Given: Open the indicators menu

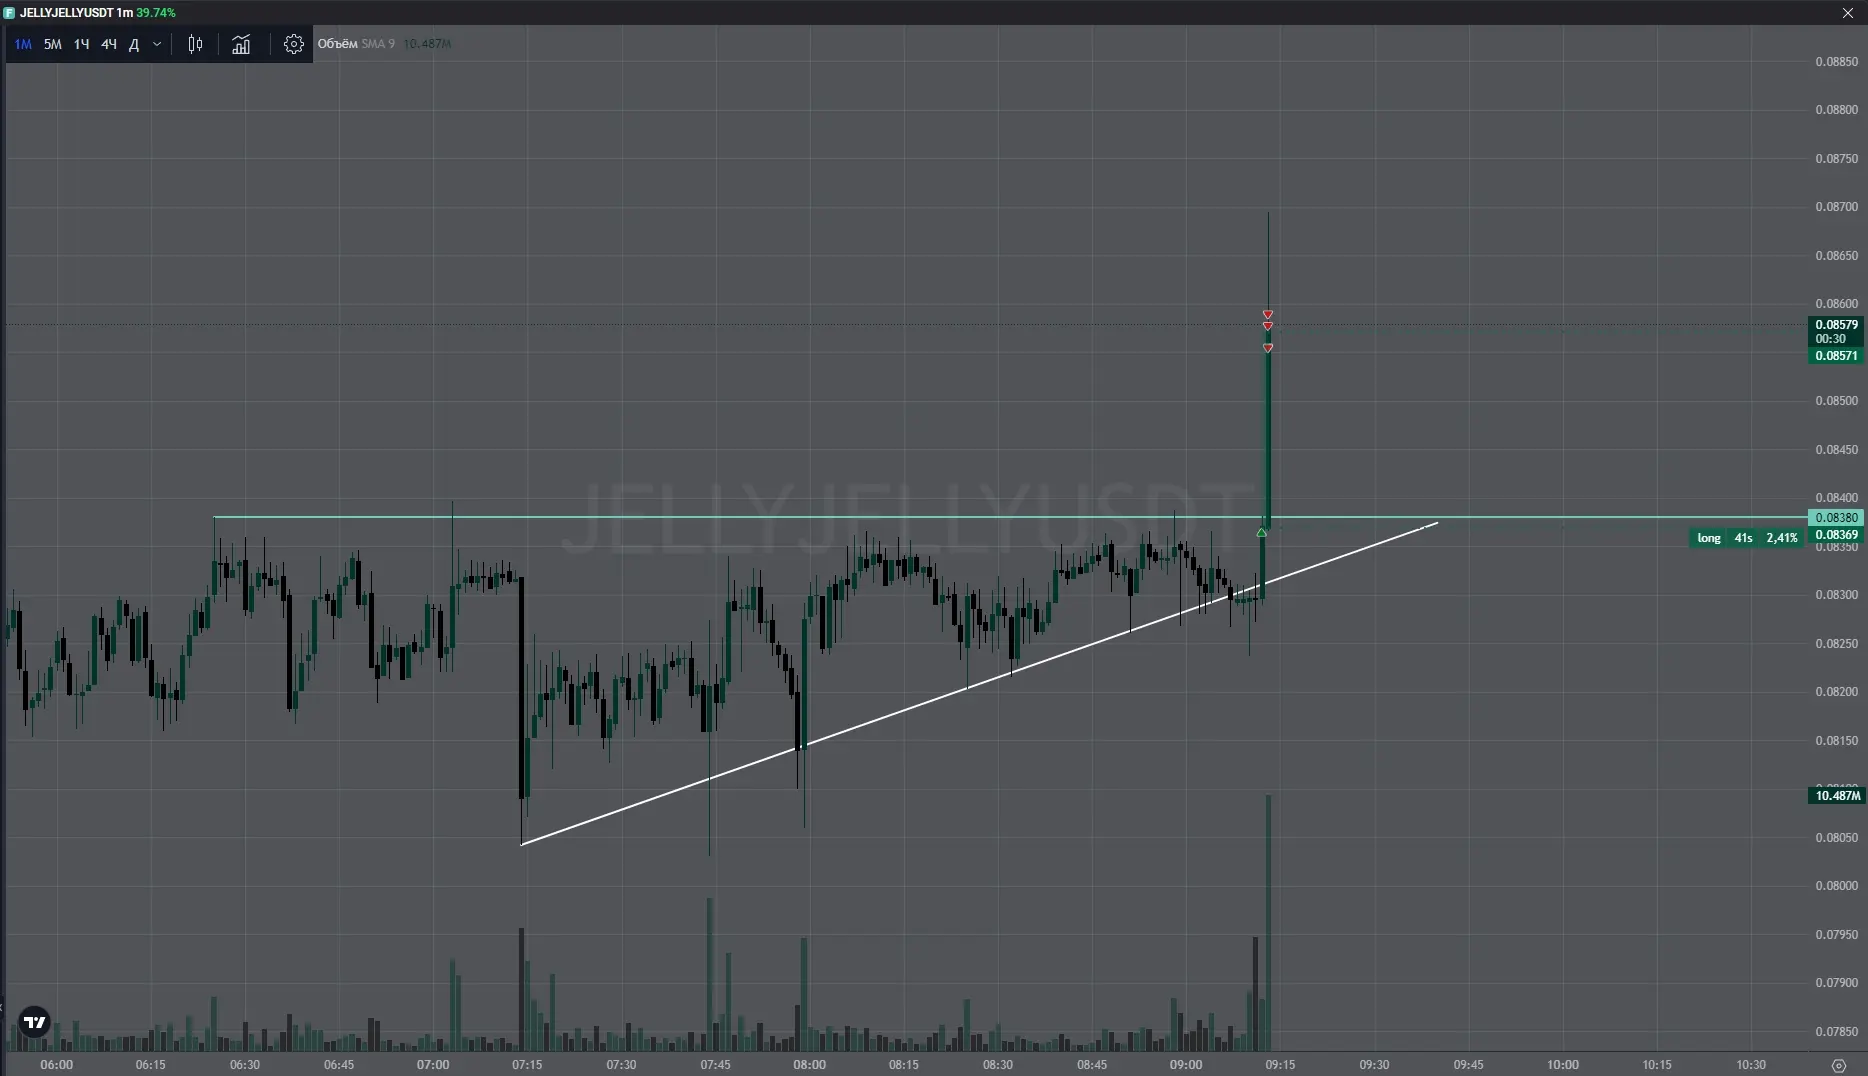Looking at the screenshot, I should tap(241, 44).
